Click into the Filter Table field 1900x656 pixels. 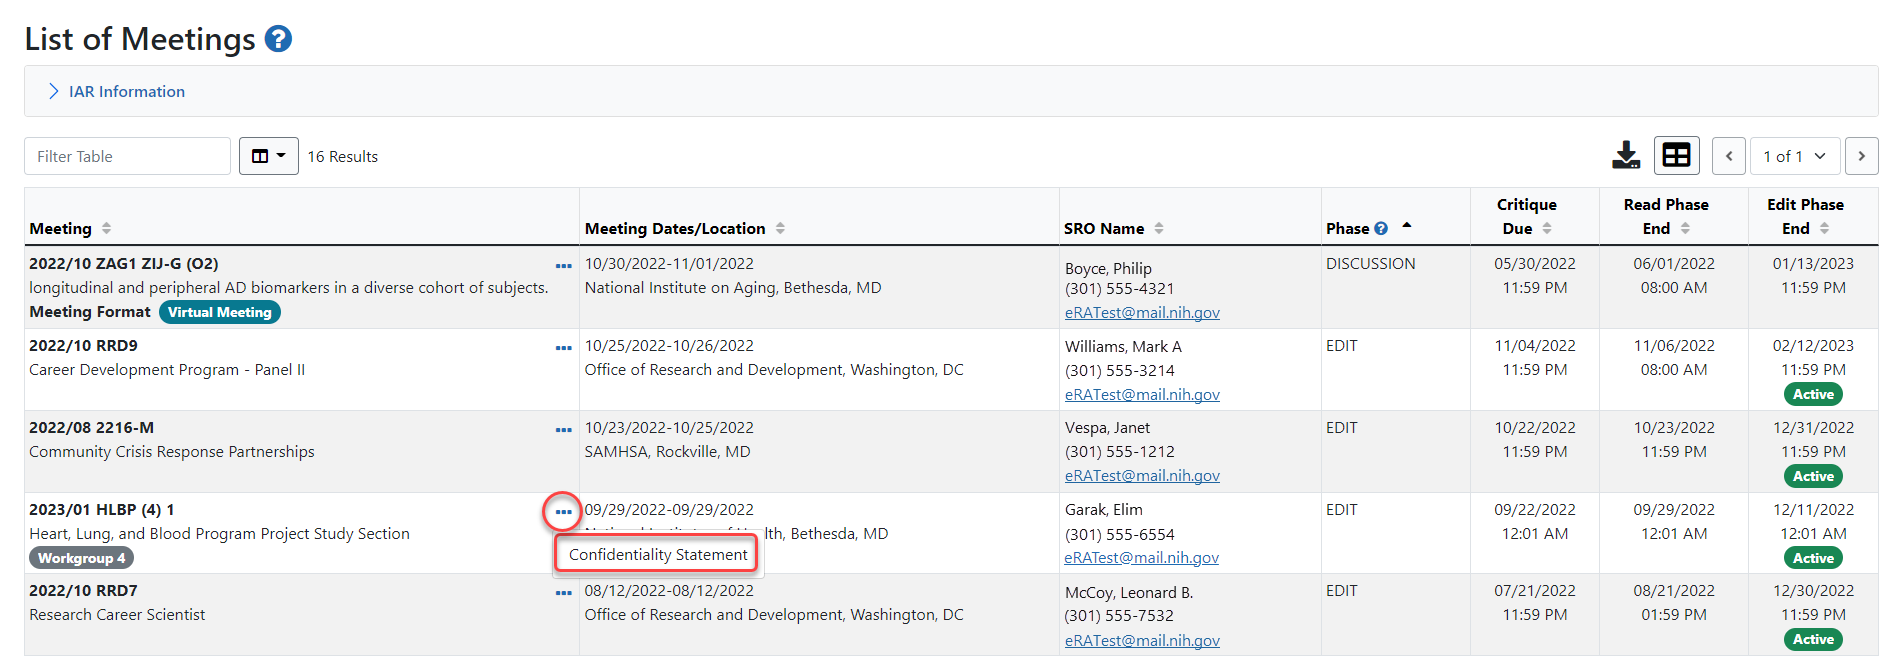point(127,156)
